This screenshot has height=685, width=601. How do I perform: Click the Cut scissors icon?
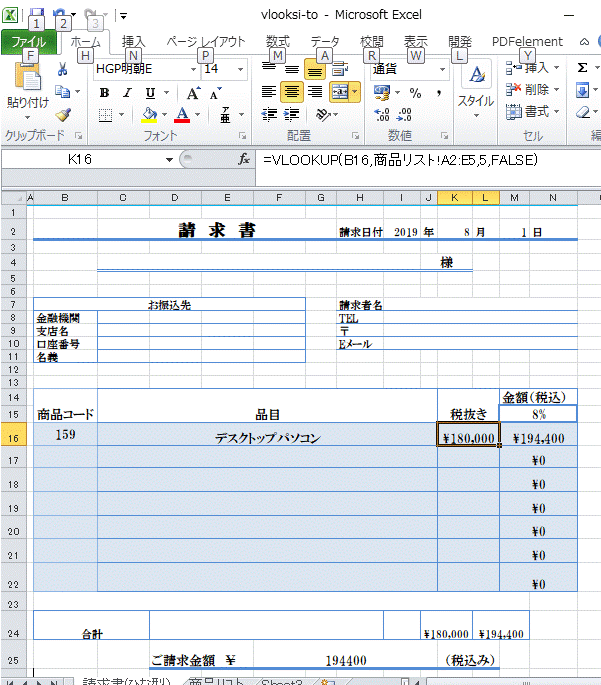click(x=62, y=69)
